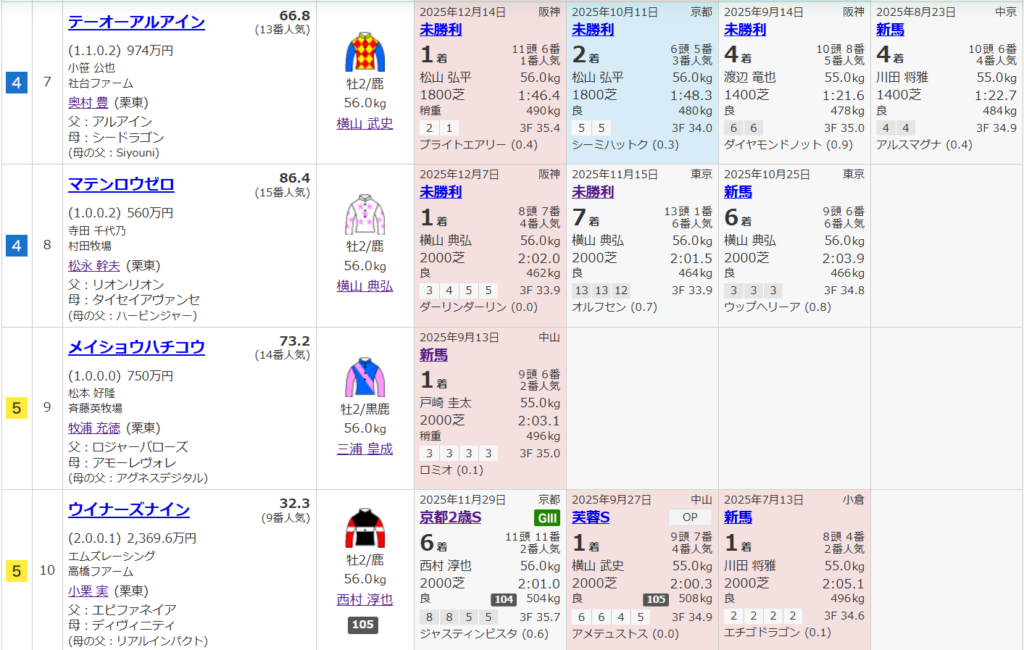Click the GIII grade badge beside 京都2歳S
This screenshot has height=650, width=1024.
[x=547, y=517]
